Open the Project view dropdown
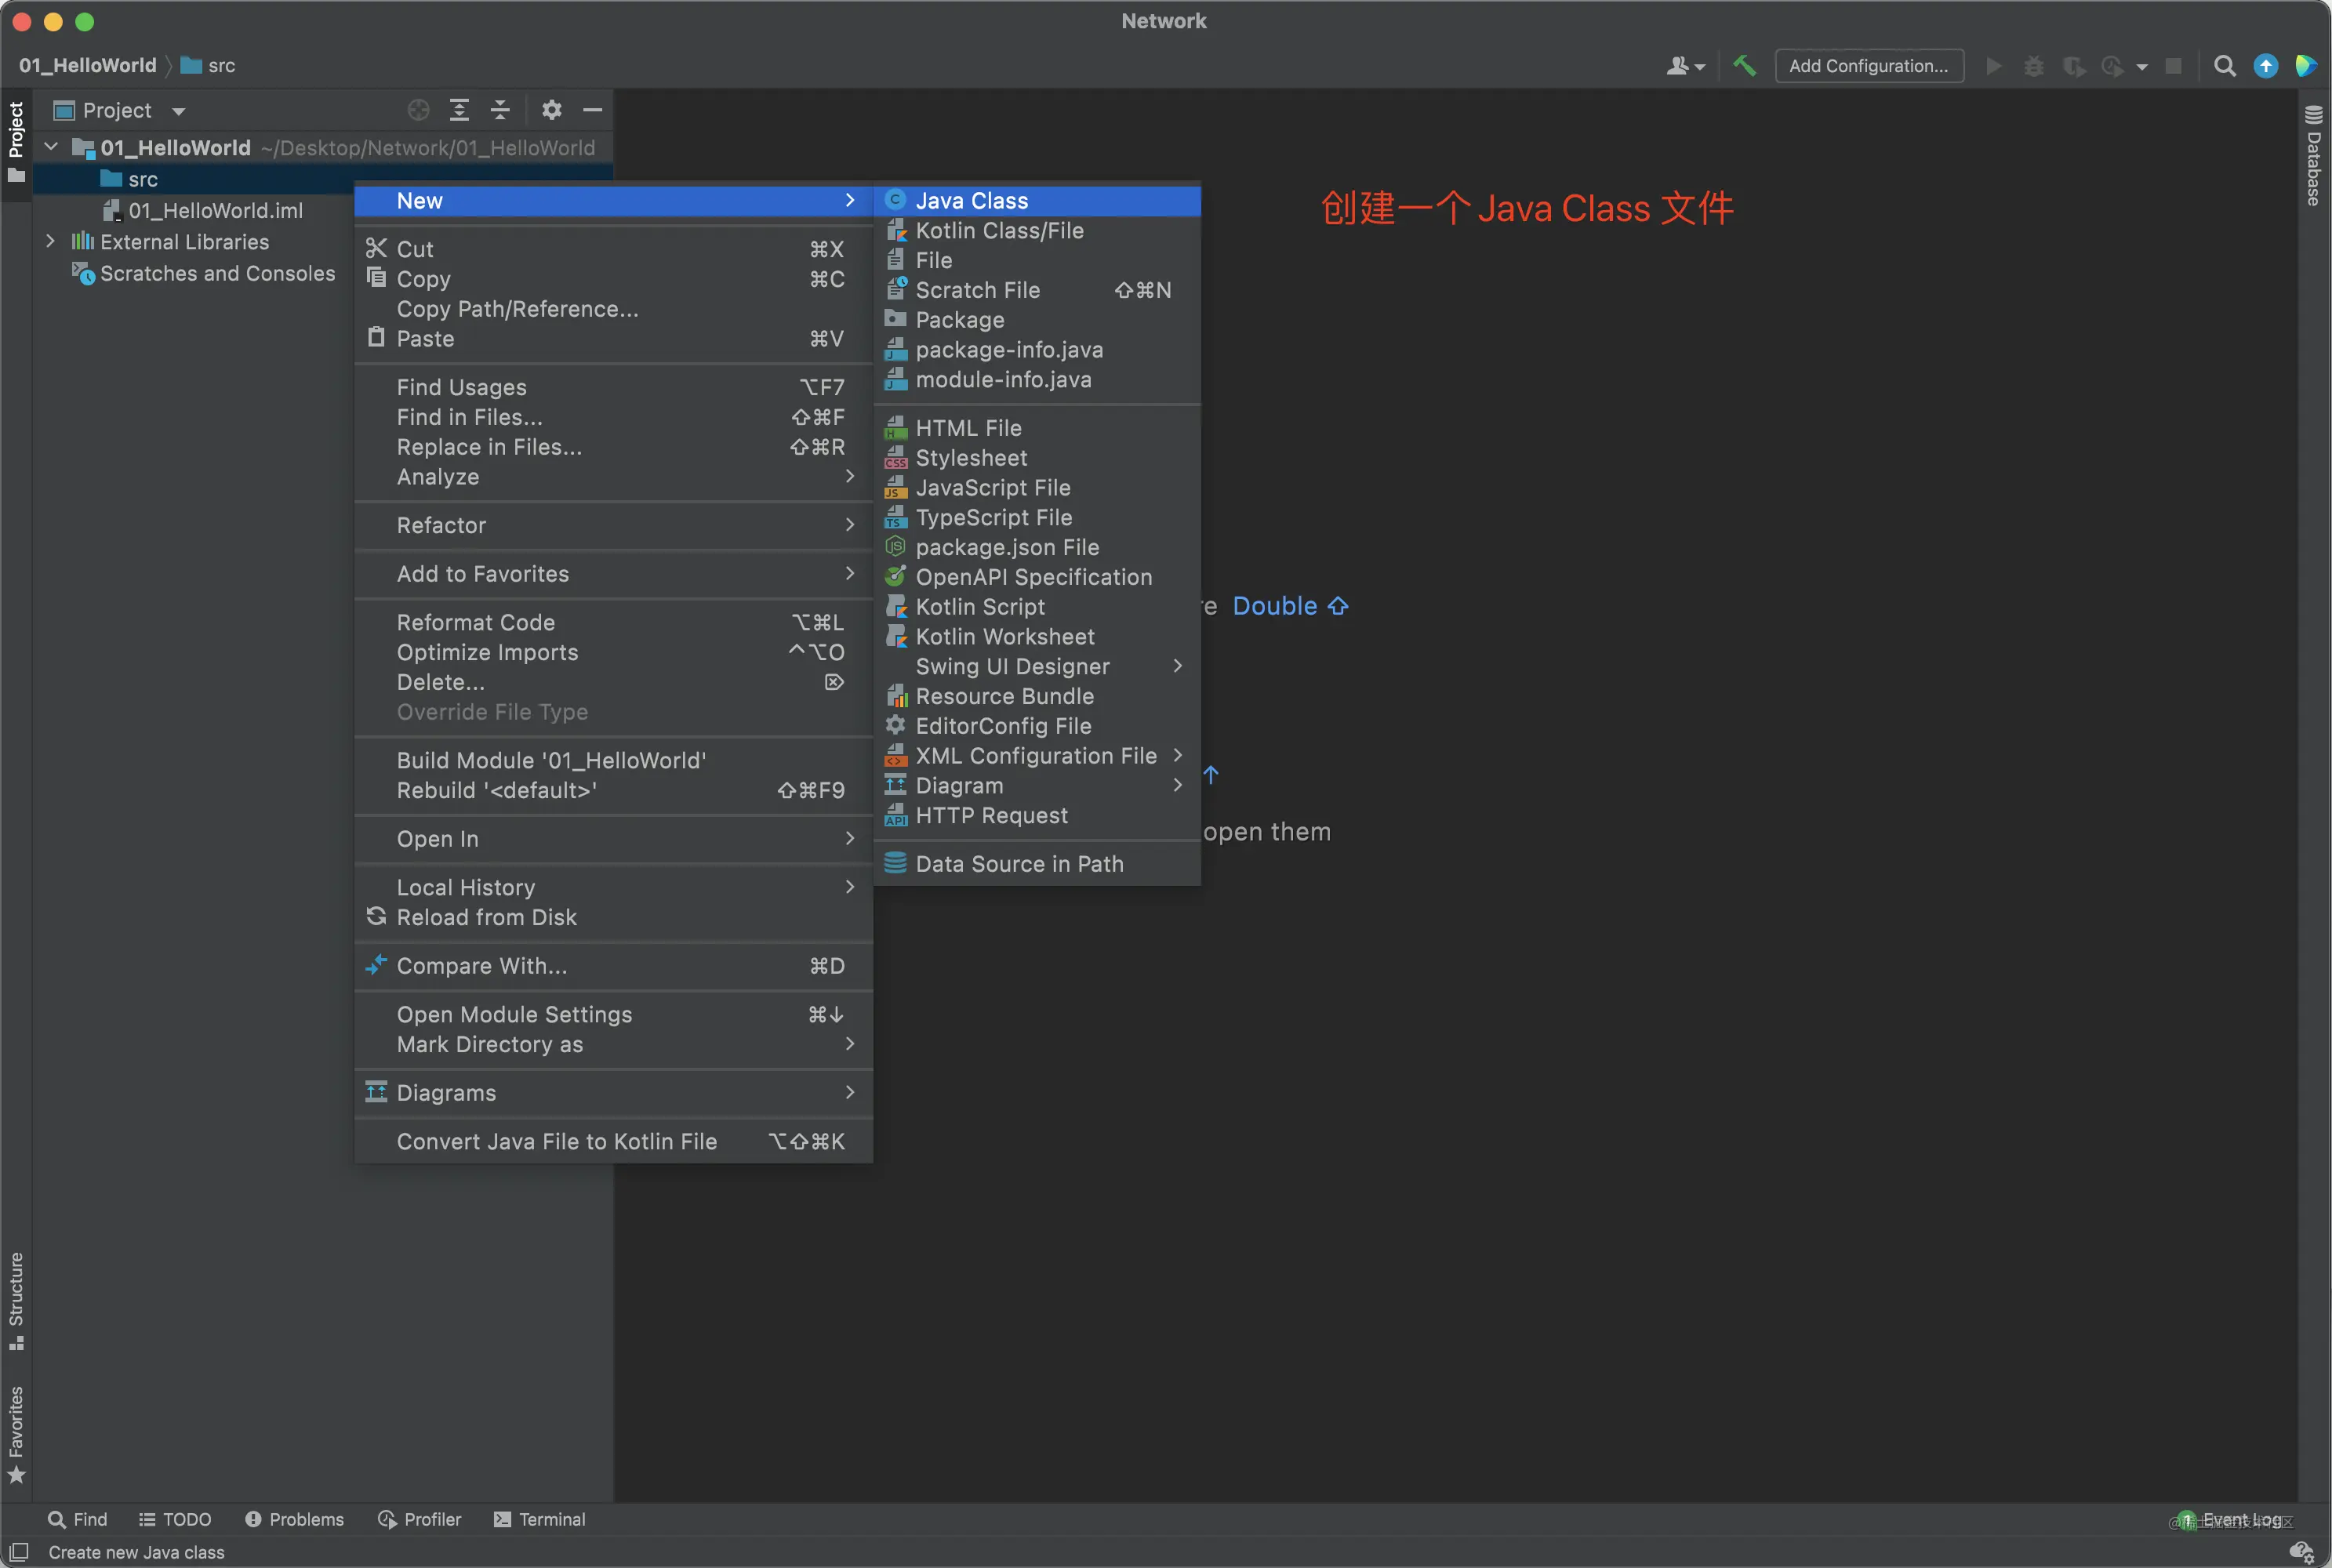Screen dimensions: 2332x1568 coord(179,111)
